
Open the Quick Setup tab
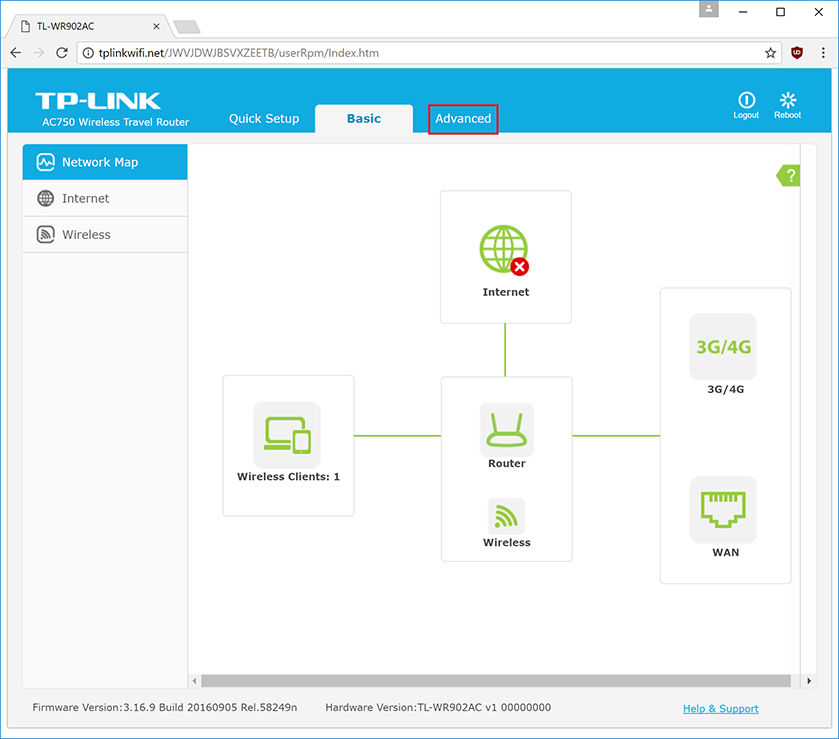264,118
